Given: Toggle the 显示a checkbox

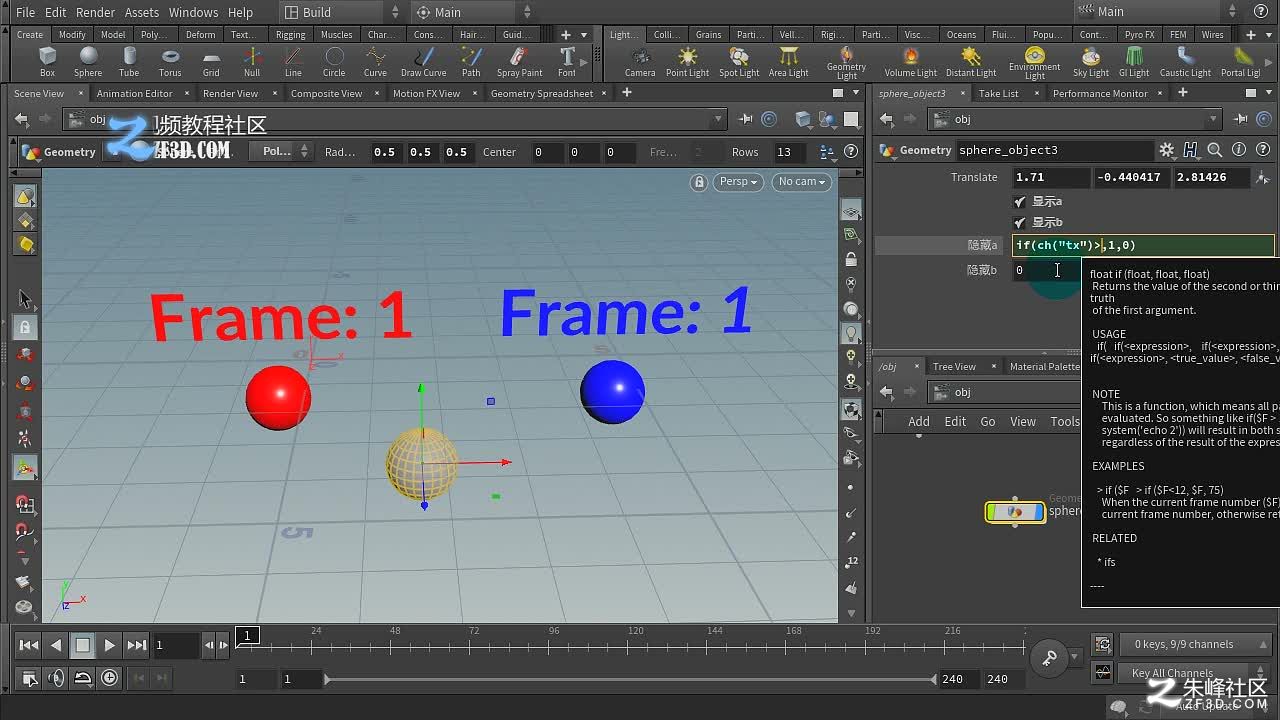Looking at the screenshot, I should [1020, 201].
